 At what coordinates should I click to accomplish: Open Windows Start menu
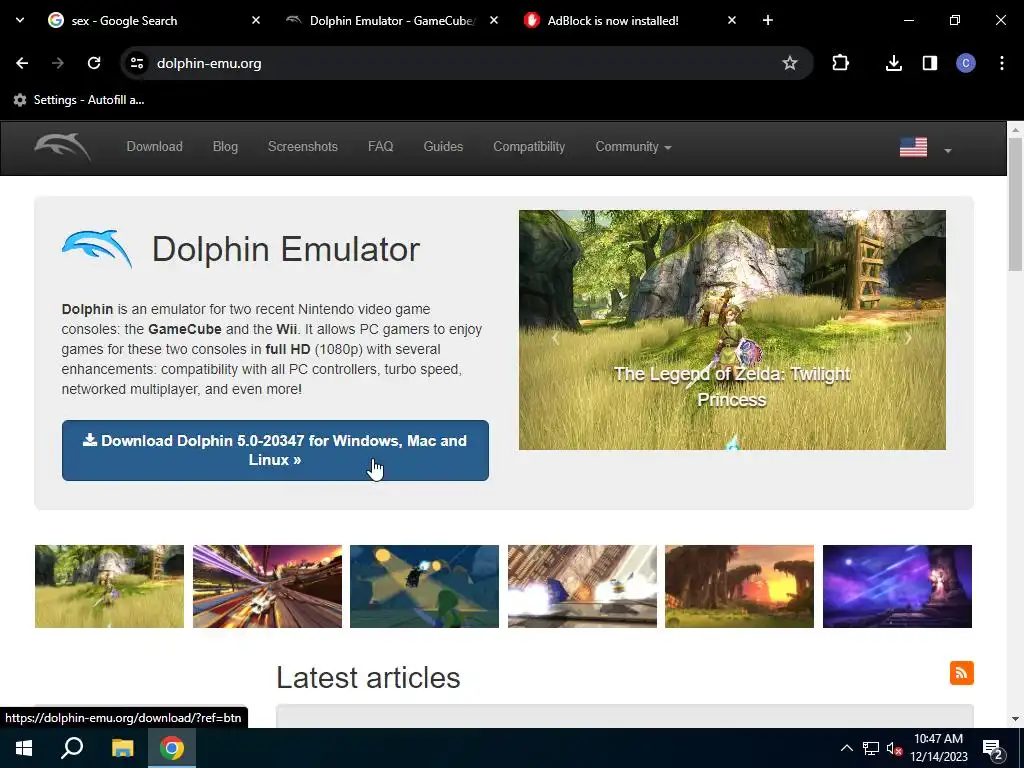tap(24, 748)
